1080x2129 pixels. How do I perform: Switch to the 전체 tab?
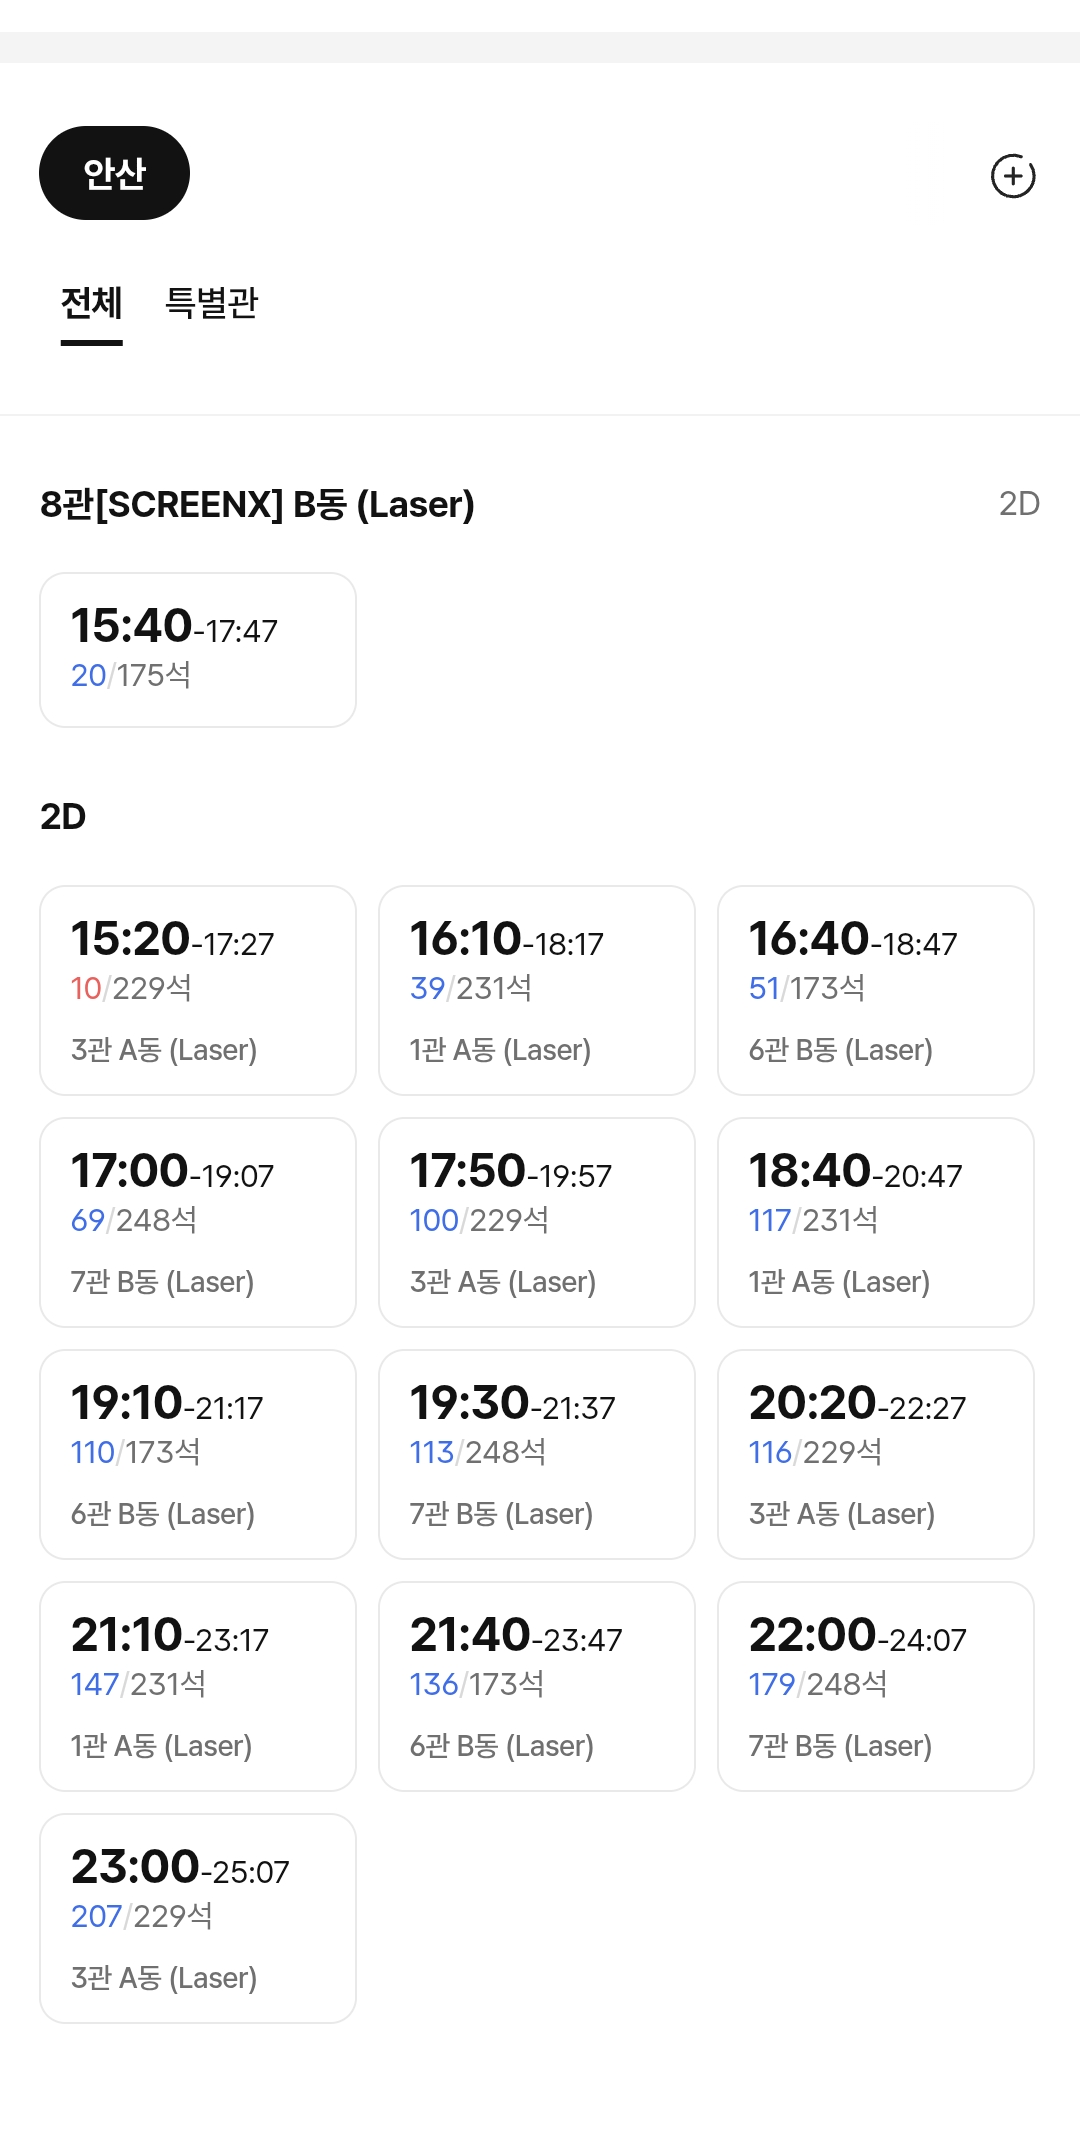pyautogui.click(x=91, y=303)
